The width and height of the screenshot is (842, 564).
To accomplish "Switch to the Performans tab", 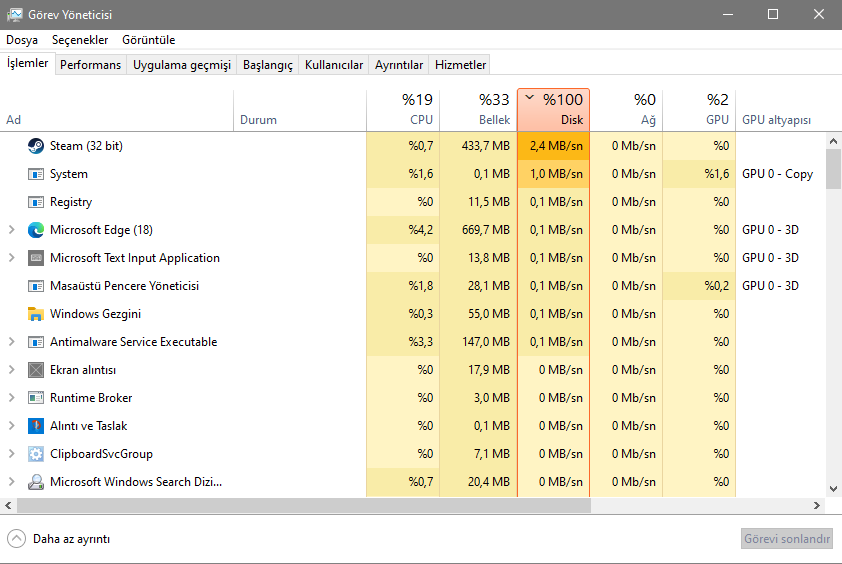I will pyautogui.click(x=90, y=65).
